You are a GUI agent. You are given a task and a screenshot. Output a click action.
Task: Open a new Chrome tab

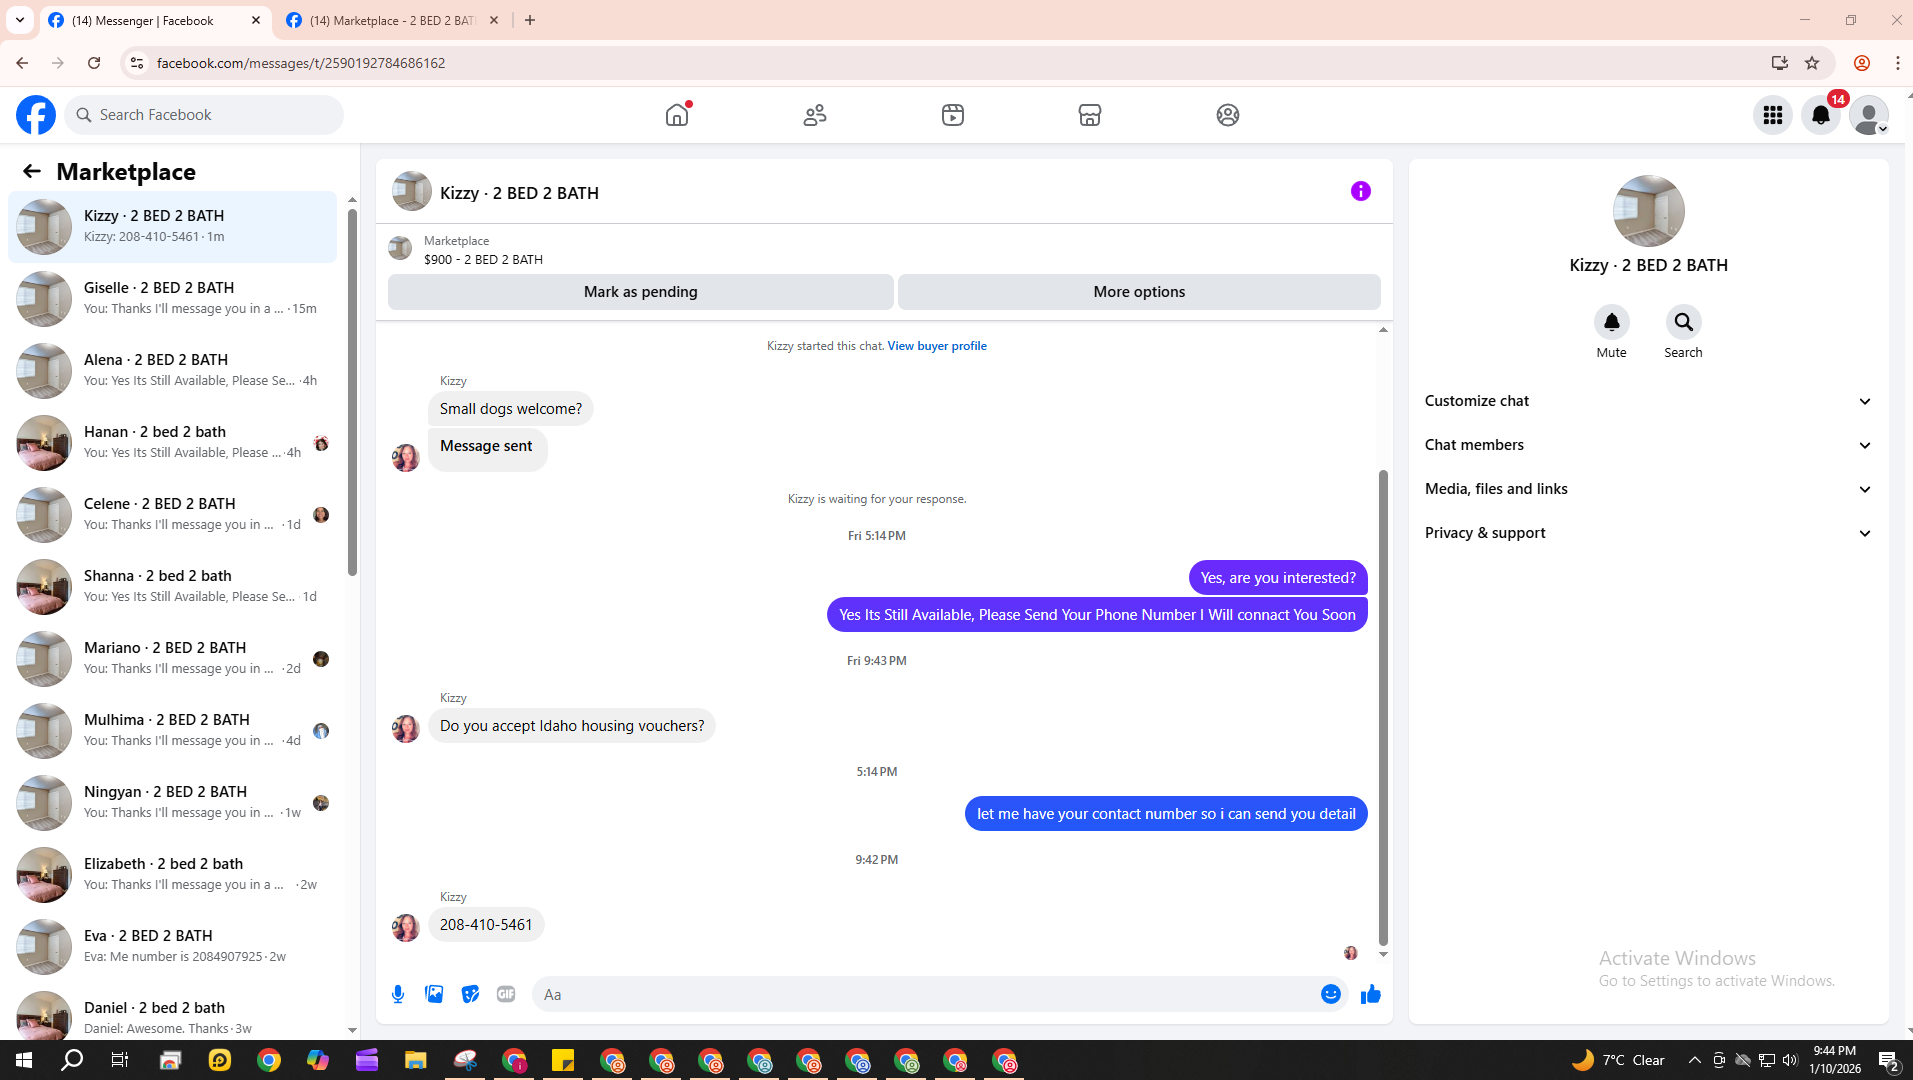pyautogui.click(x=530, y=20)
